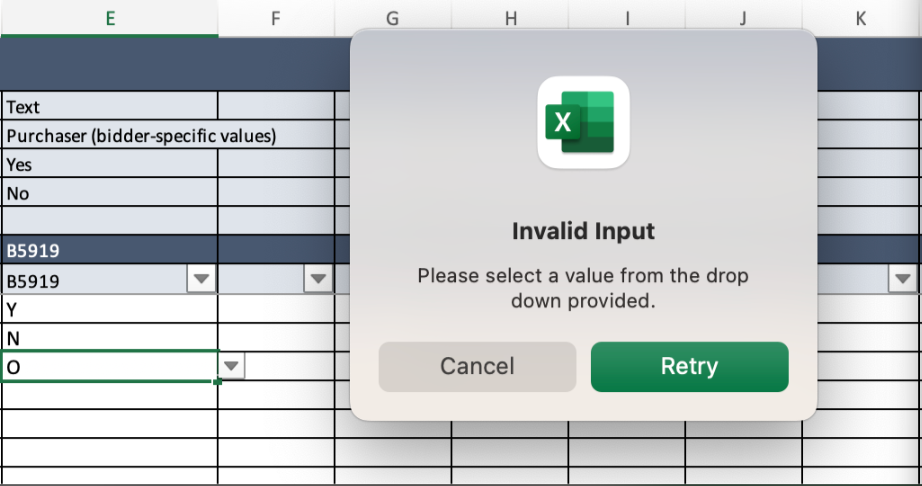Select the column K header

click(x=861, y=18)
